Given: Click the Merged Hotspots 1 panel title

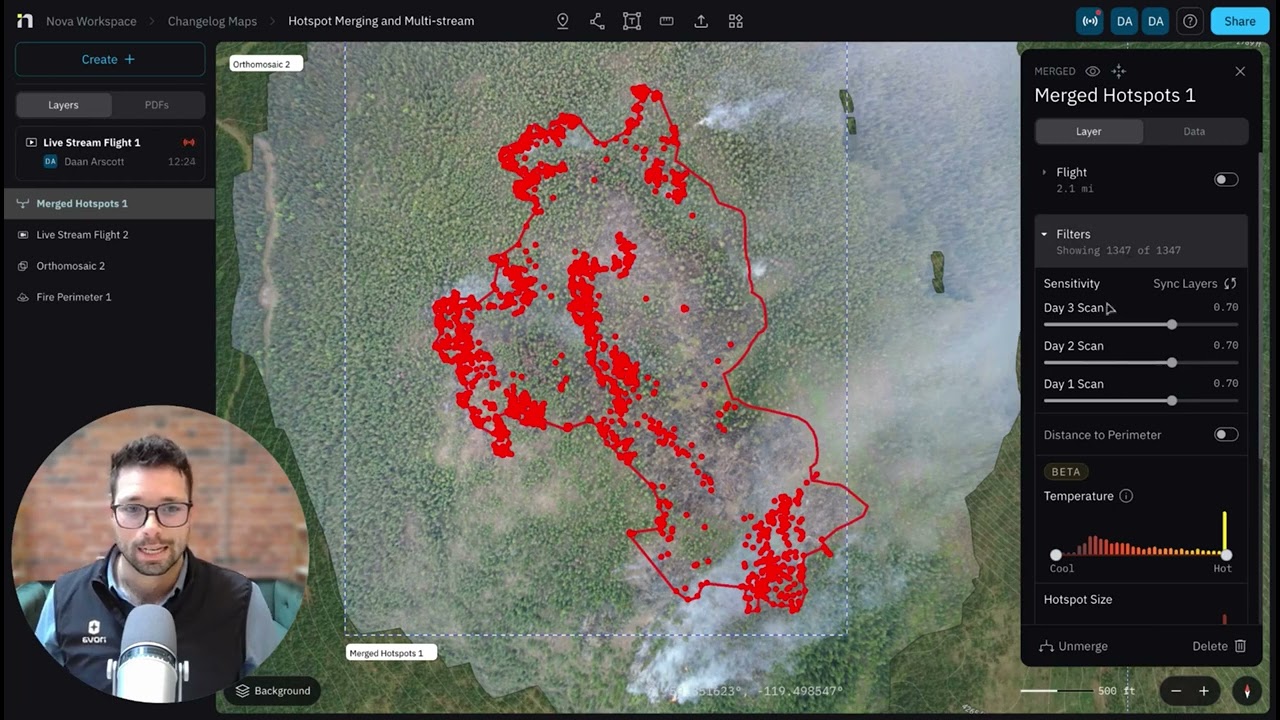Looking at the screenshot, I should [1115, 95].
